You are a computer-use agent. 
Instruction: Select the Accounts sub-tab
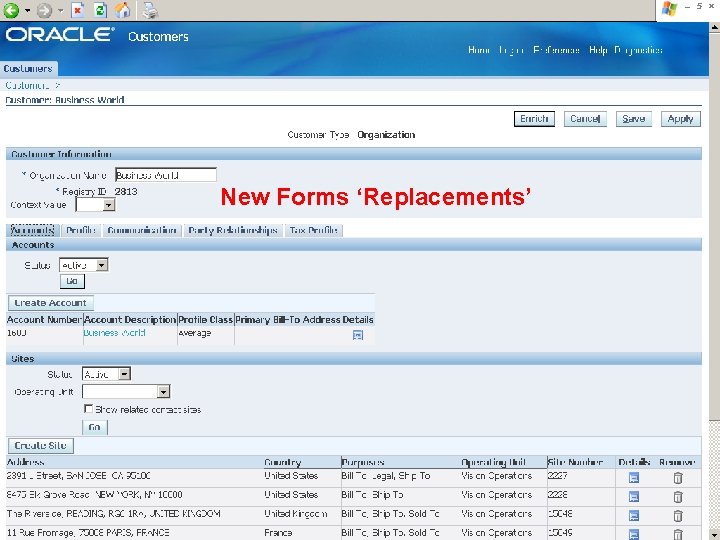pyautogui.click(x=32, y=230)
